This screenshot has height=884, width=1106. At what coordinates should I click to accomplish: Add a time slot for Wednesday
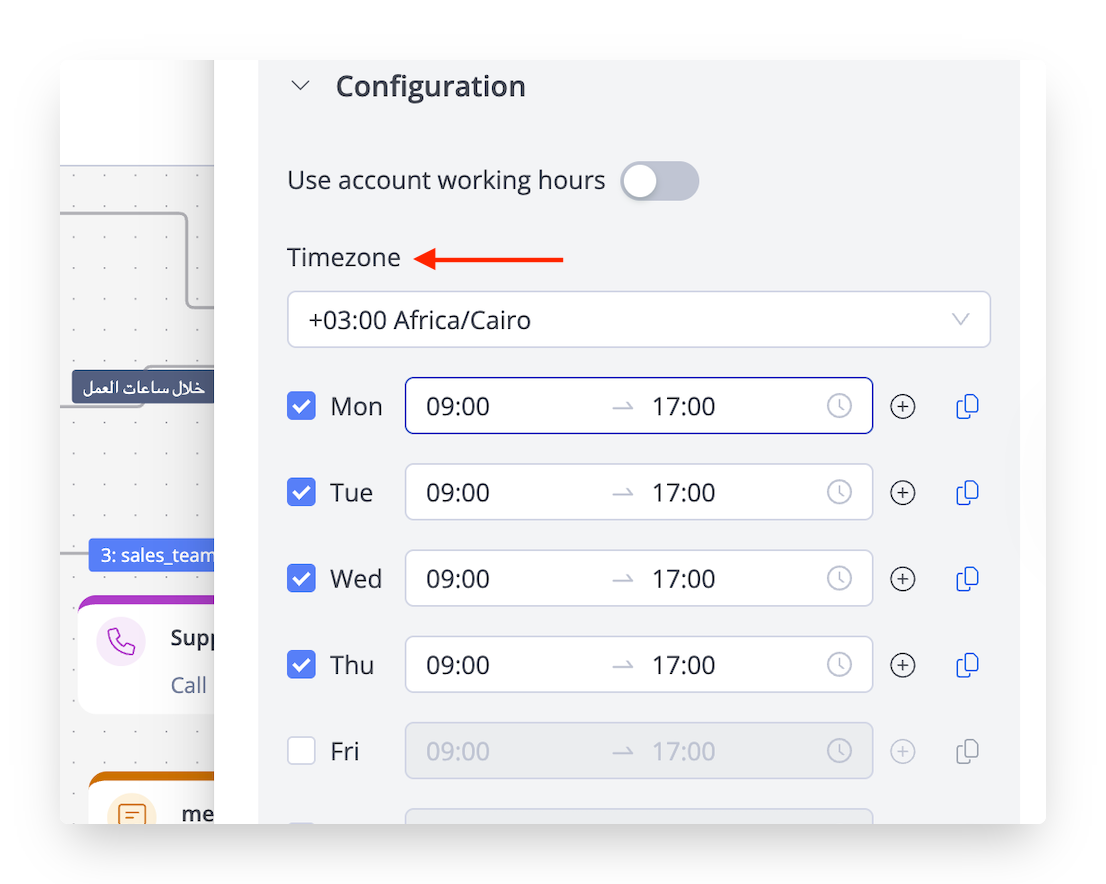click(x=903, y=578)
